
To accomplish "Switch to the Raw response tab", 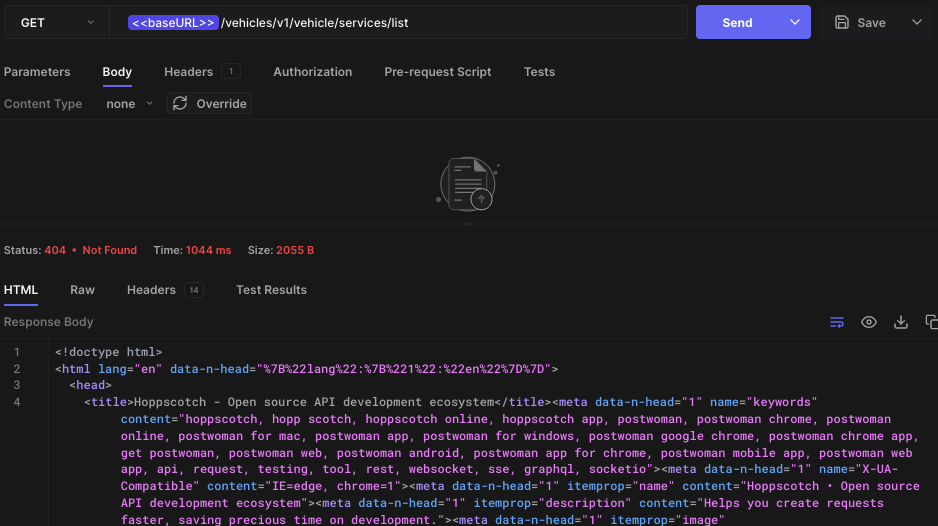I will (x=83, y=290).
